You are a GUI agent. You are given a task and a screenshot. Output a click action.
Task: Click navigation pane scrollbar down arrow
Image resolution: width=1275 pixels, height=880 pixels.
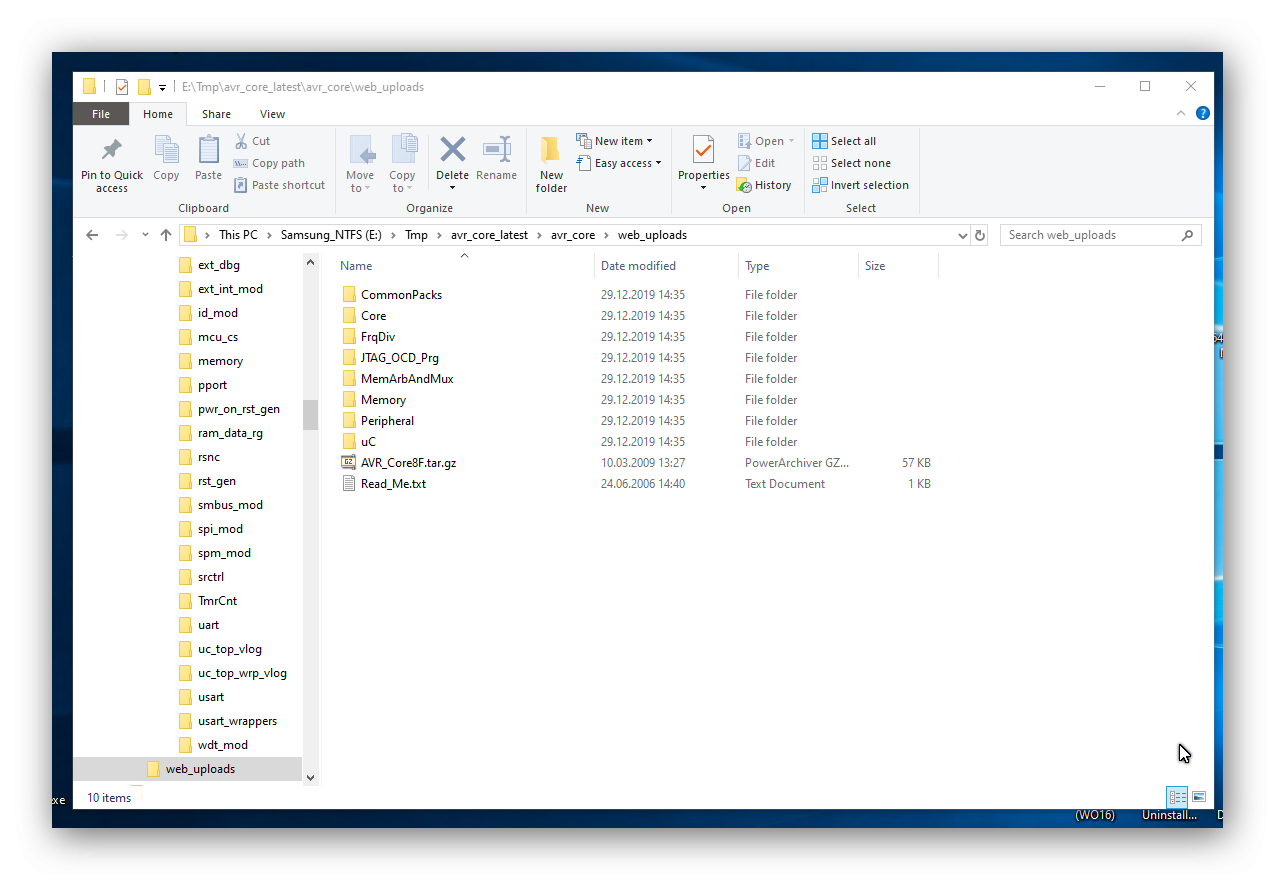[310, 777]
